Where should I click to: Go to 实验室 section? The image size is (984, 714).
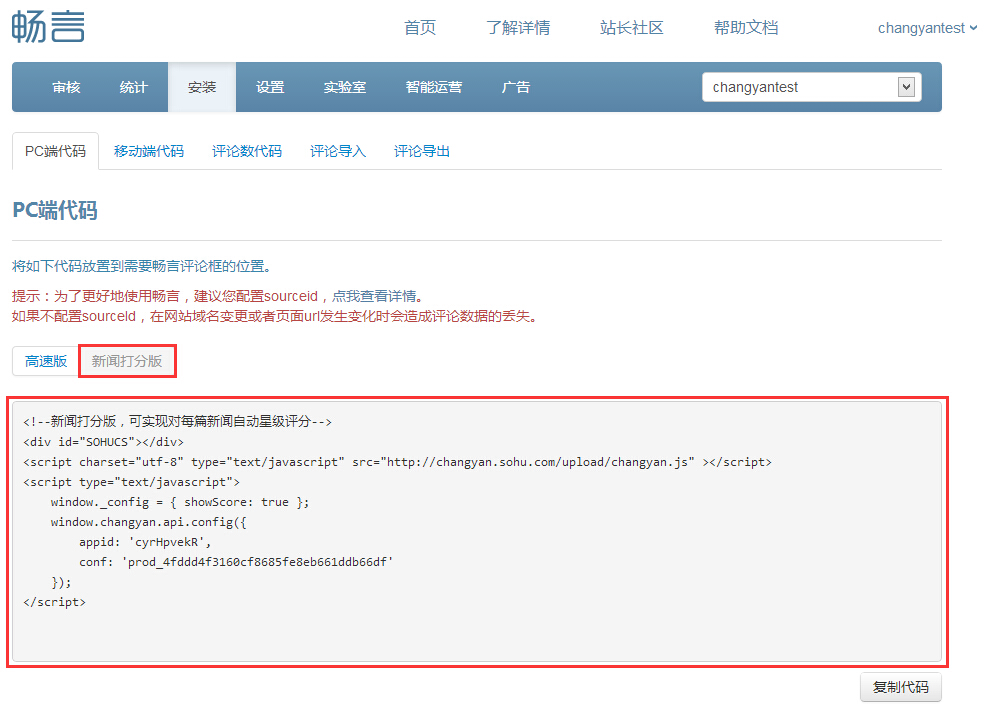[x=345, y=88]
